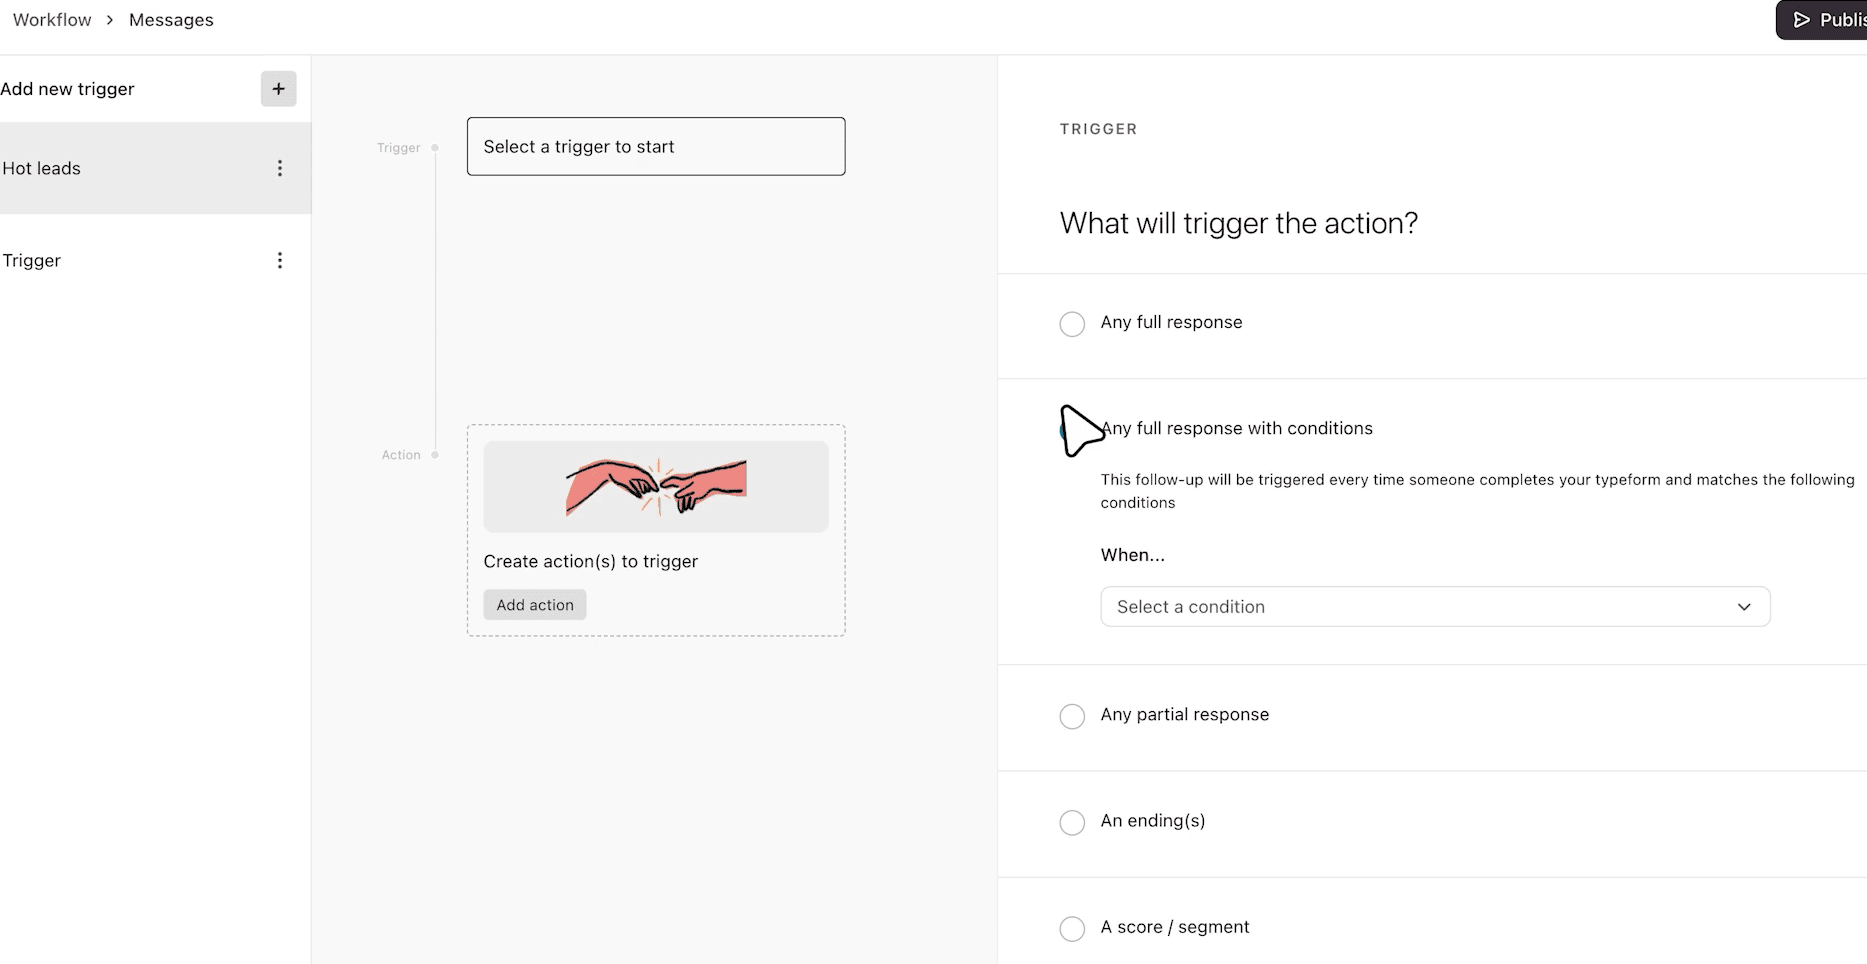This screenshot has width=1867, height=964.
Task: Click the chevron on the condition selector
Action: 1744,606
